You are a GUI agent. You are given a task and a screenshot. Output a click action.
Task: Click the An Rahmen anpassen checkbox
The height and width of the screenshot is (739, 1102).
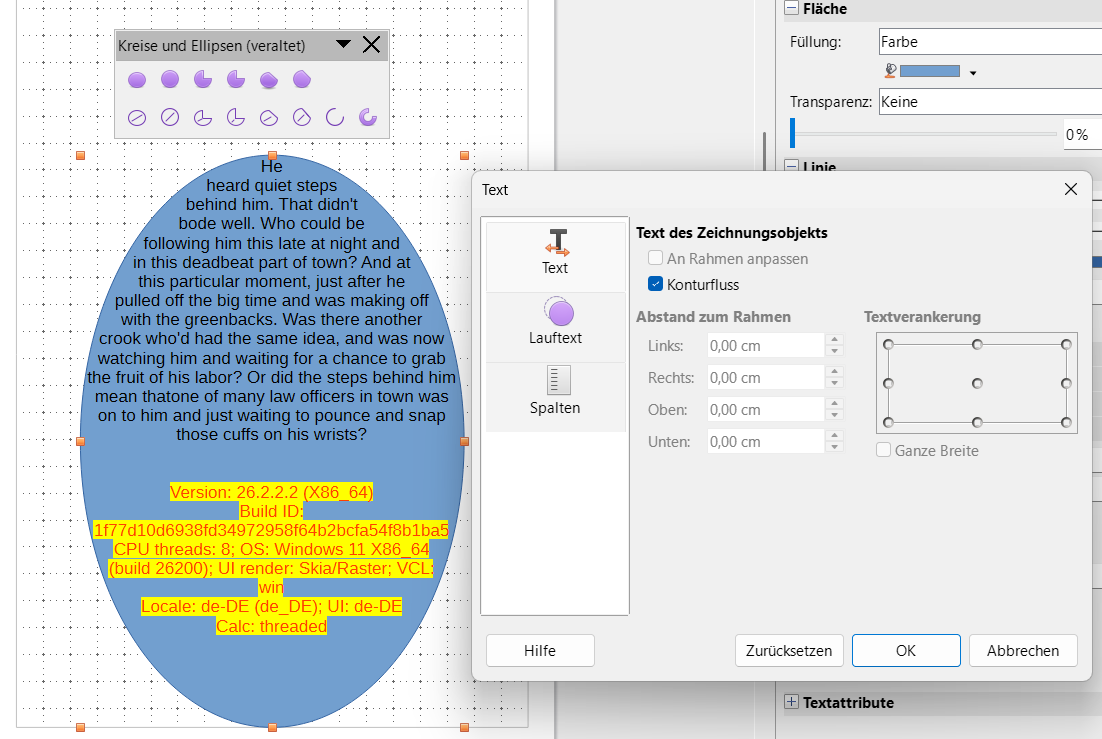click(x=656, y=259)
